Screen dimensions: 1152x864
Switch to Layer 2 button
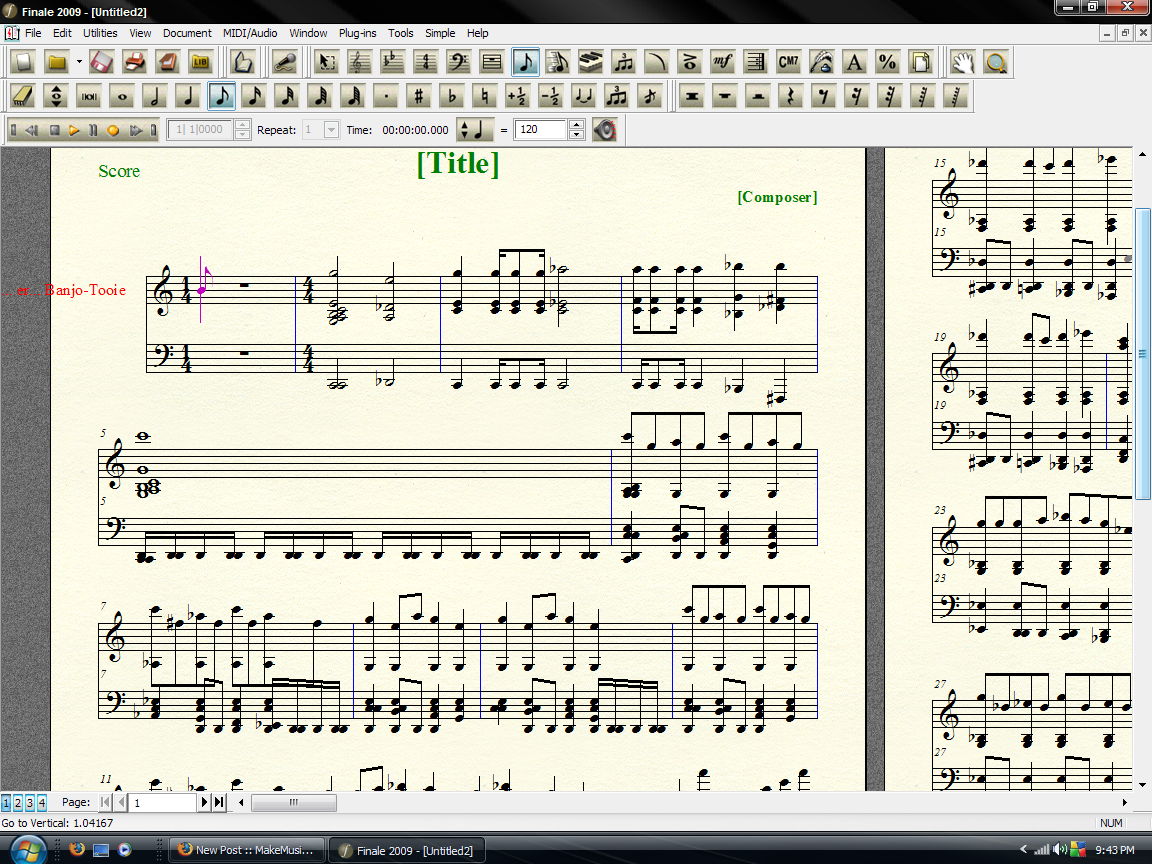click(18, 802)
